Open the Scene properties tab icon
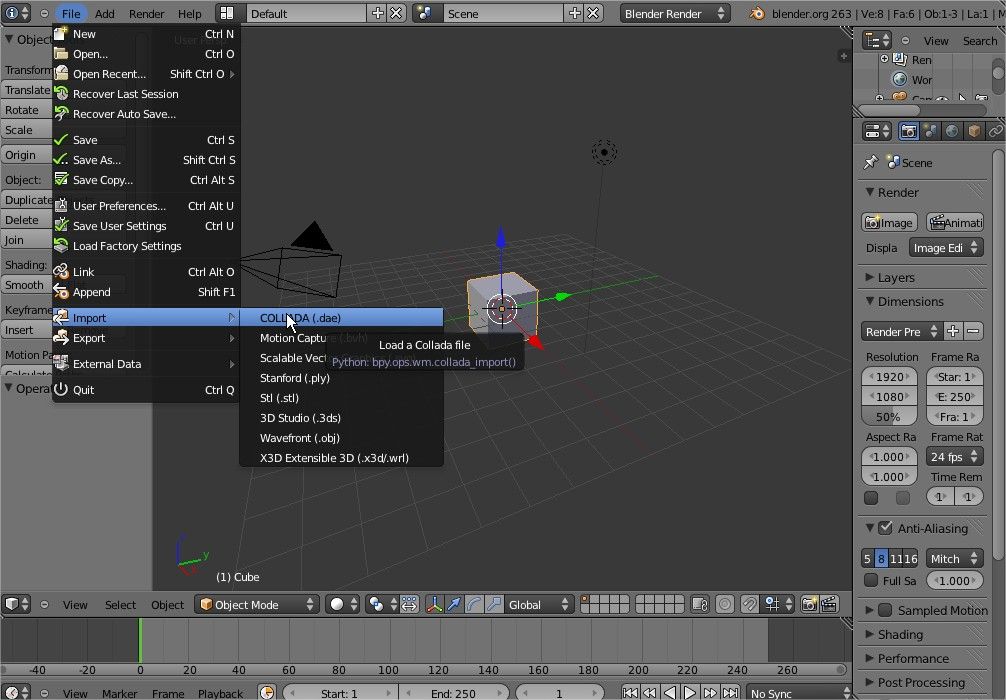The width and height of the screenshot is (1006, 700). pos(930,132)
